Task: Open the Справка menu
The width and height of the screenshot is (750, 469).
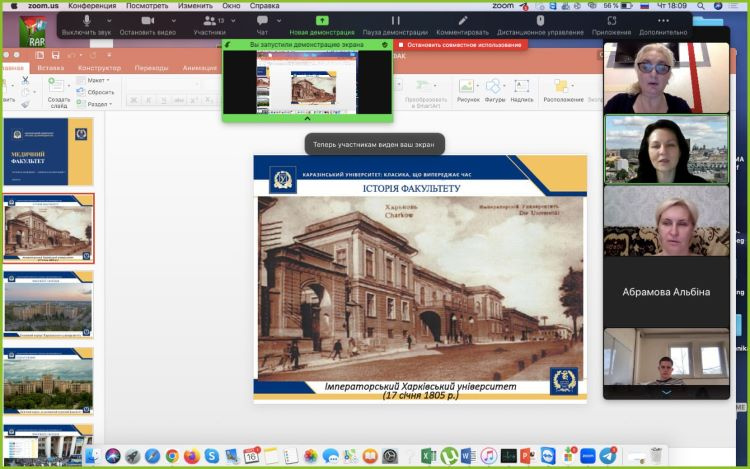Action: (x=265, y=6)
